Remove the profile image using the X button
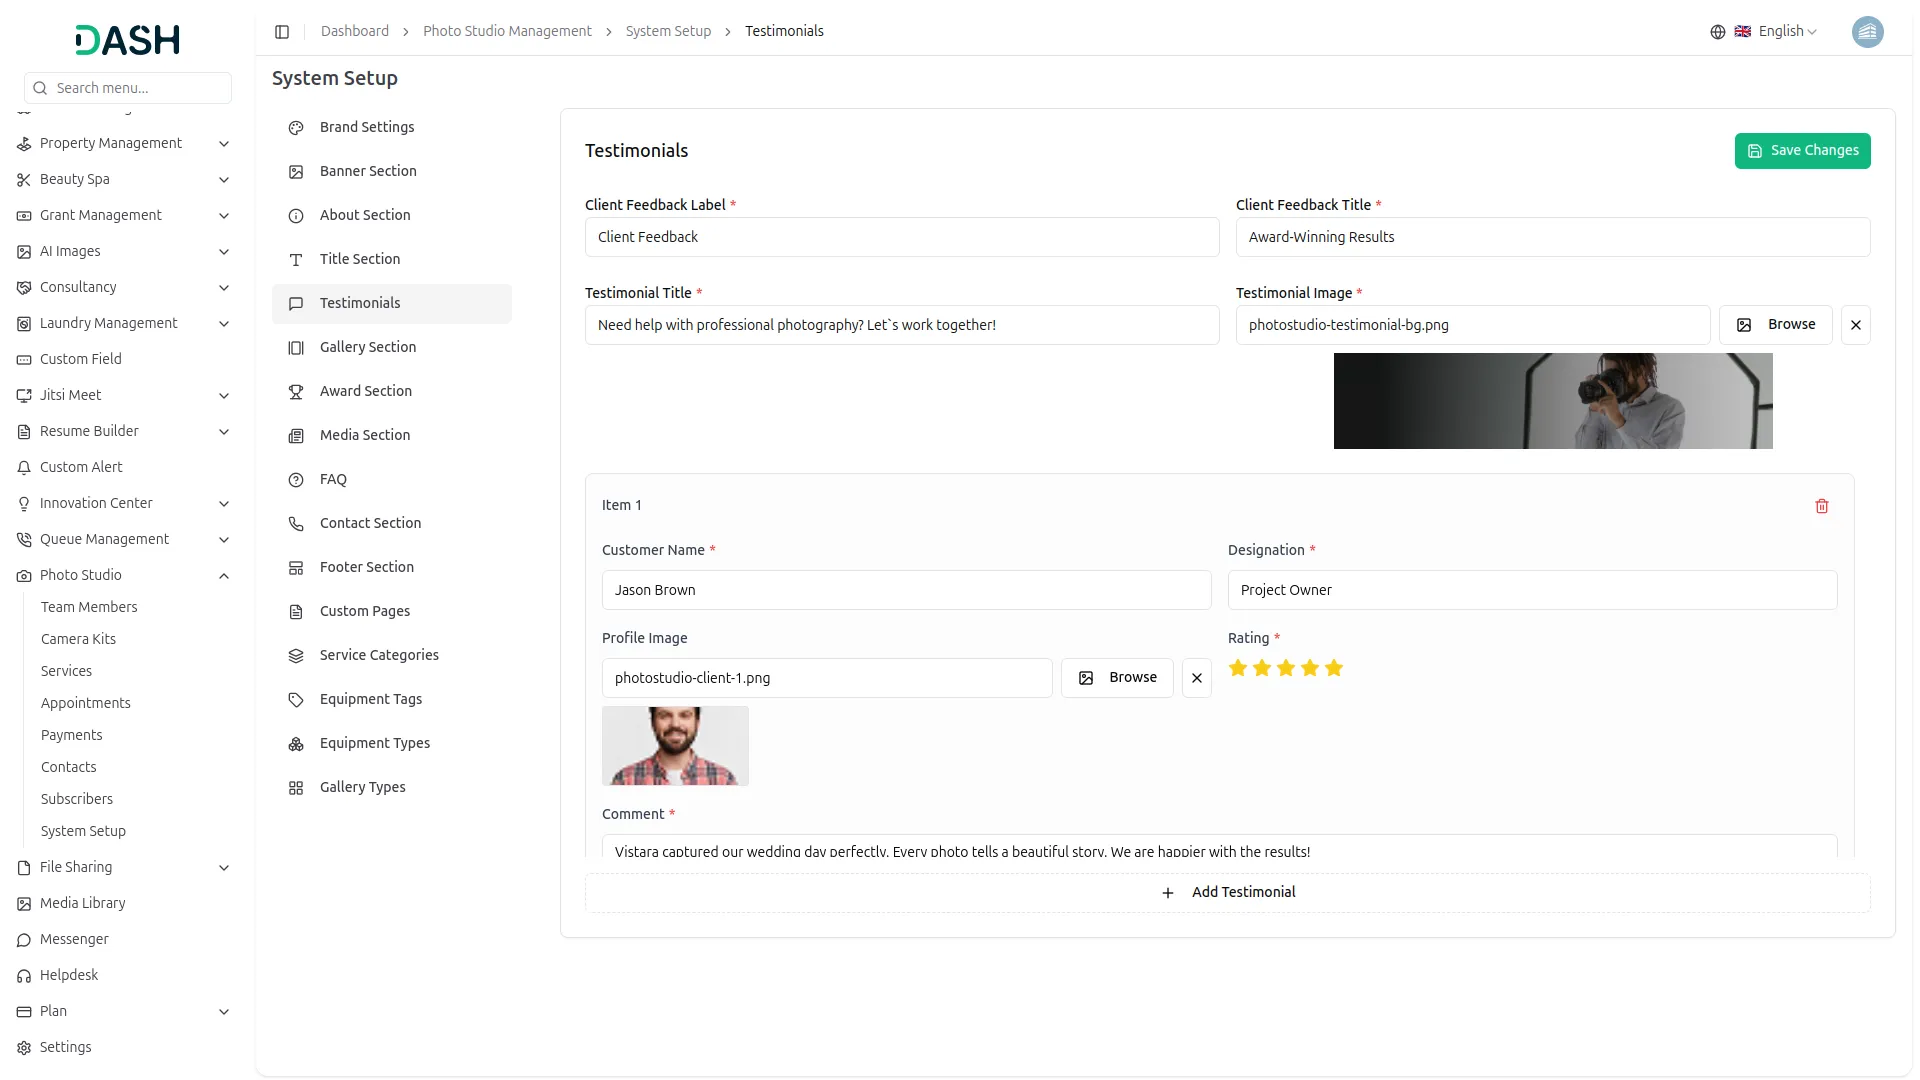The image size is (1920, 1080). coord(1196,678)
